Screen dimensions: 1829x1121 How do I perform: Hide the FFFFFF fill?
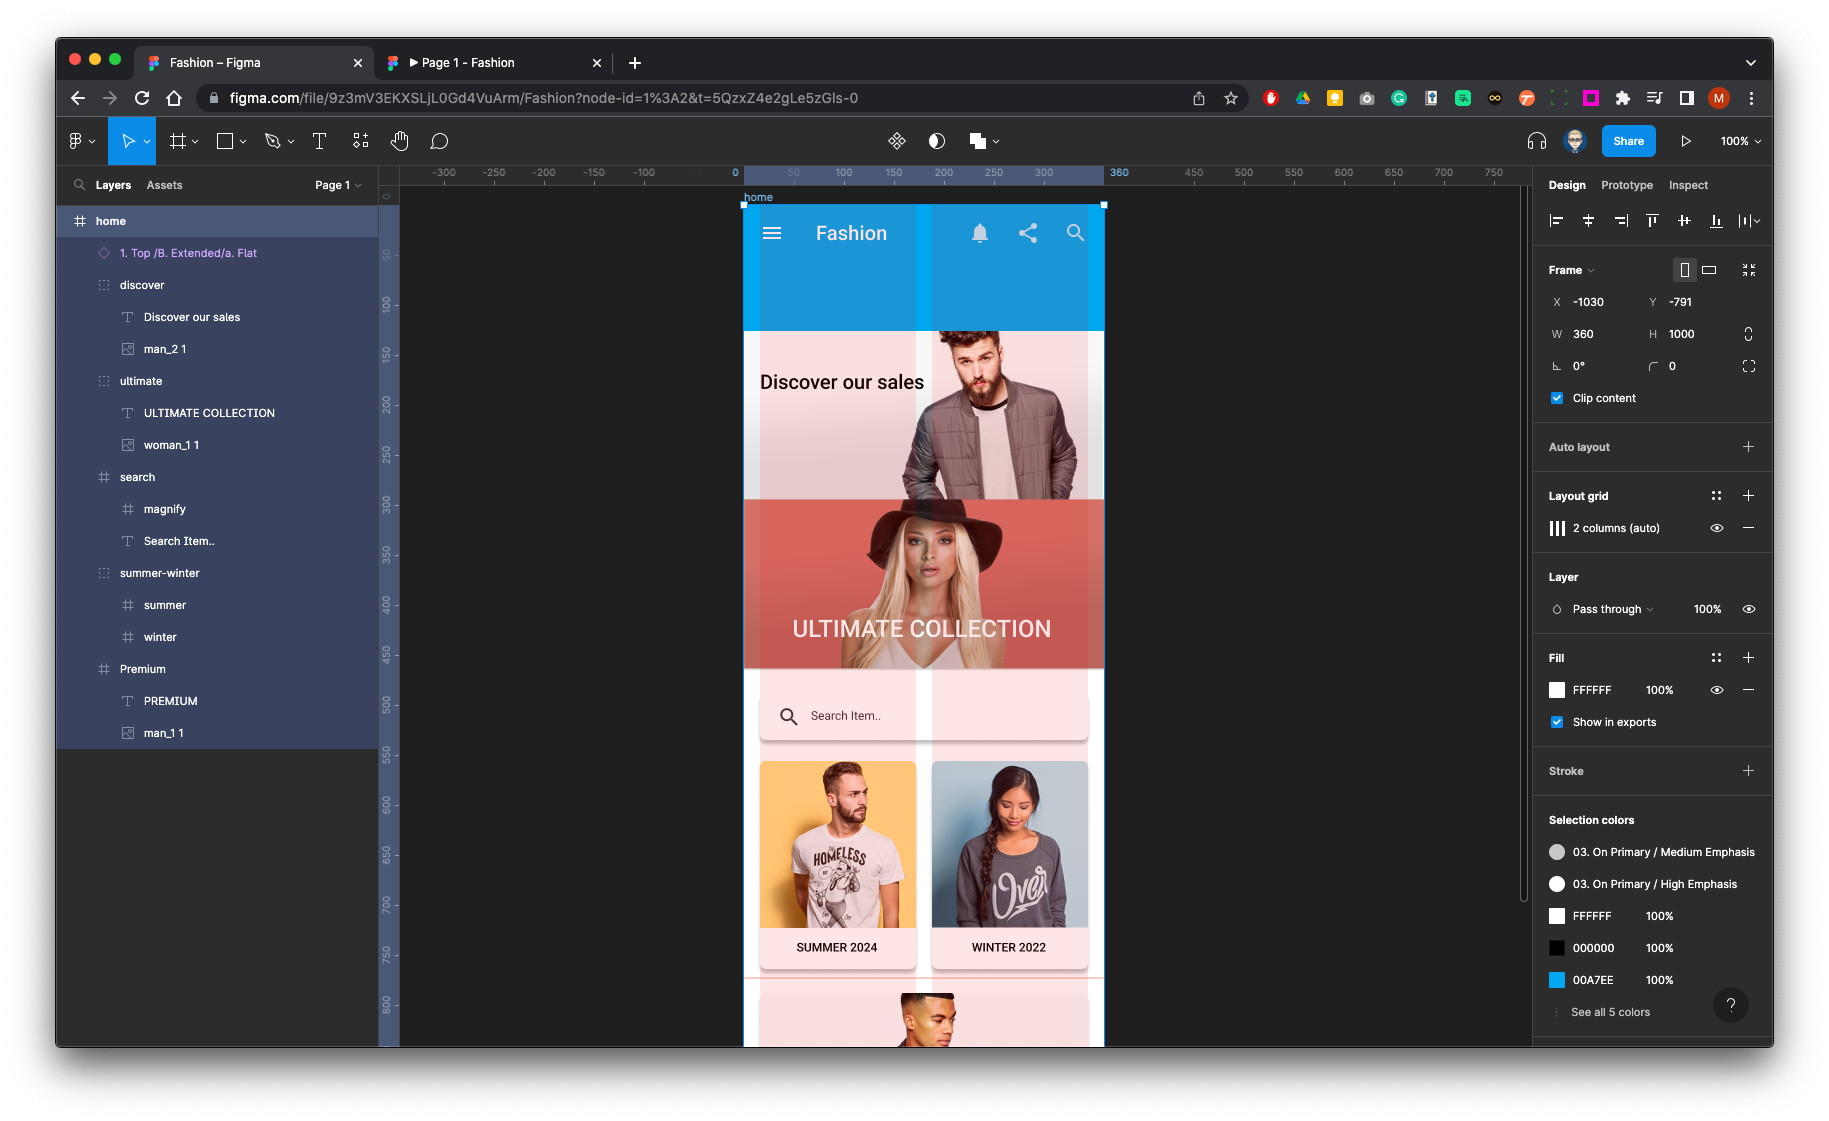[1717, 690]
